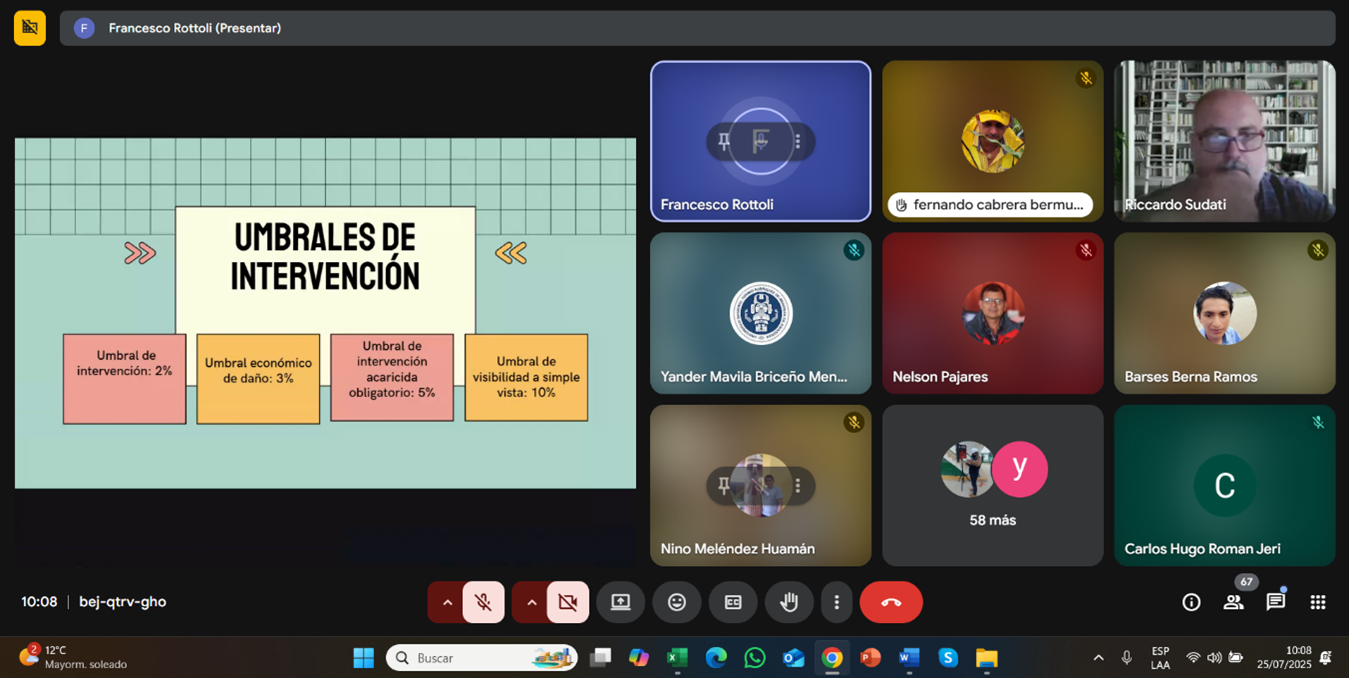
Task: Click the '58 más' participants tile
Action: tap(992, 486)
